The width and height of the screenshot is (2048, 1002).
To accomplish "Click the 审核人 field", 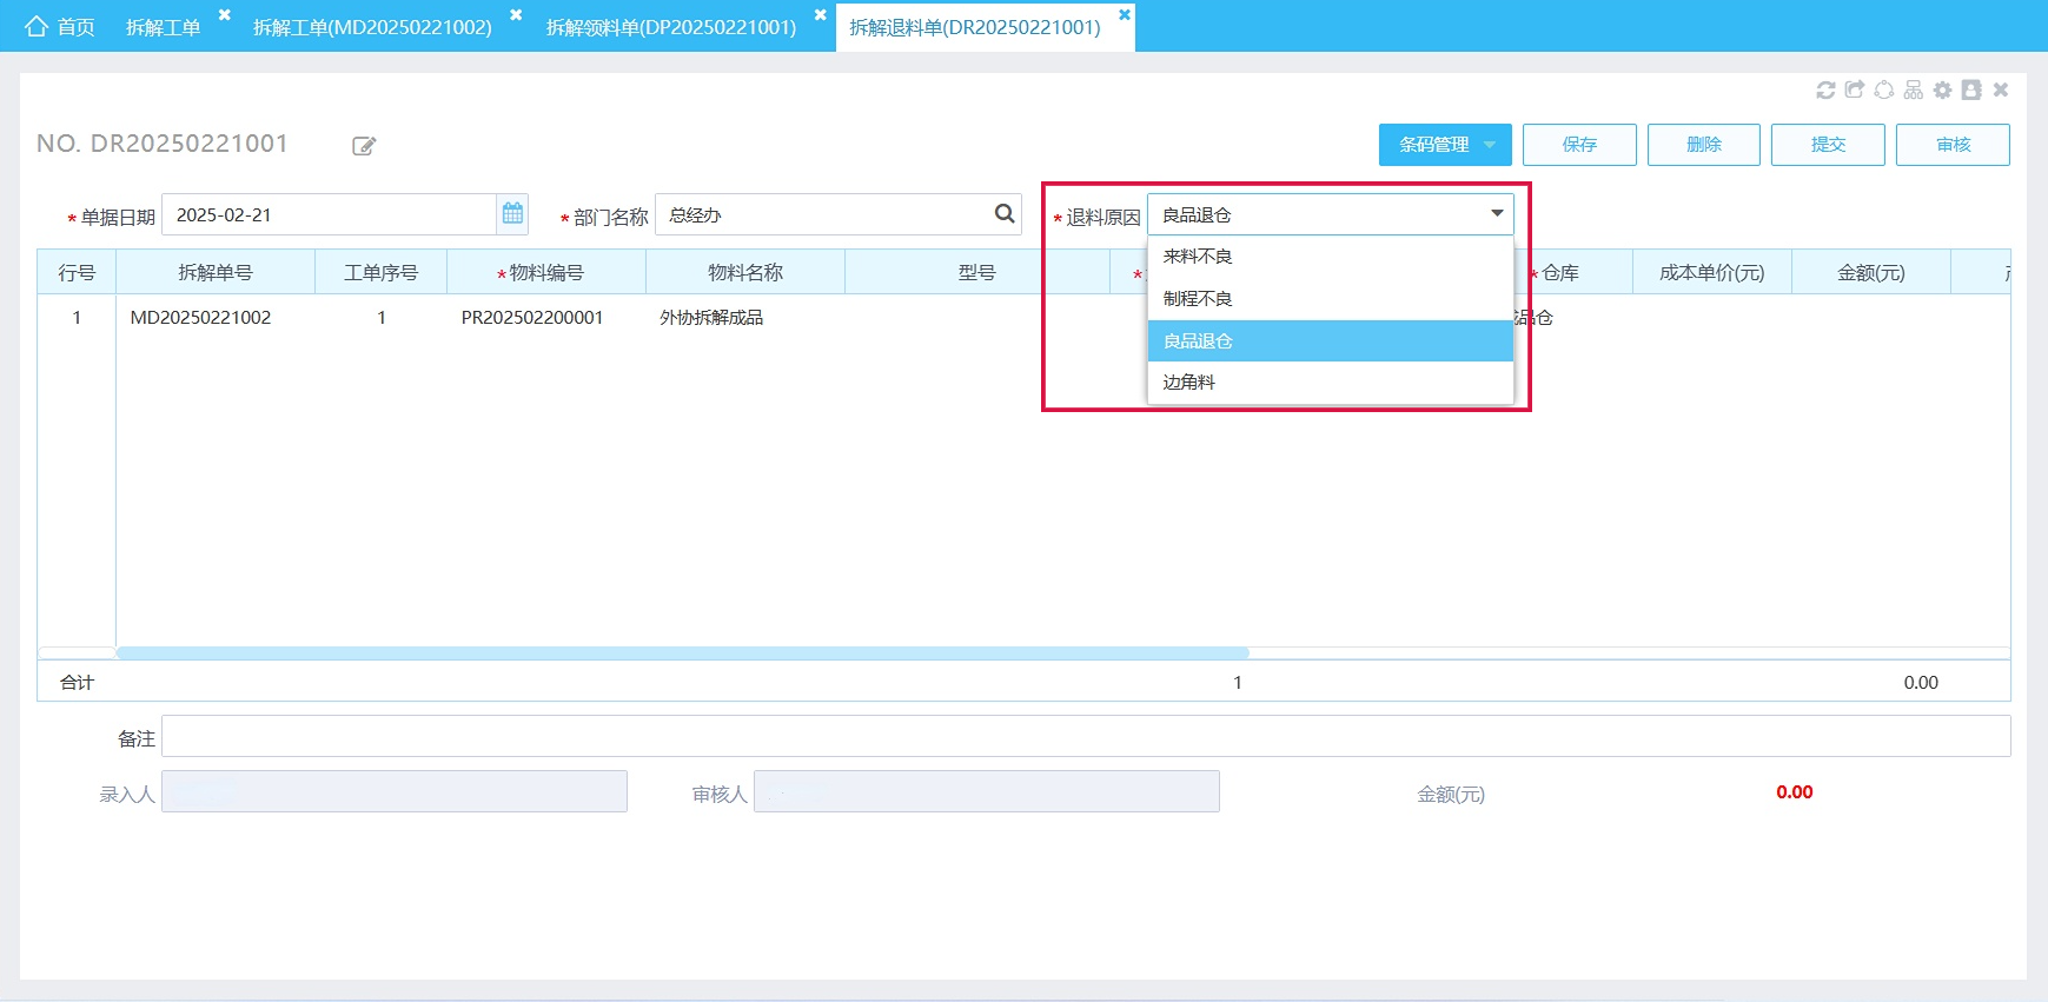I will 986,792.
